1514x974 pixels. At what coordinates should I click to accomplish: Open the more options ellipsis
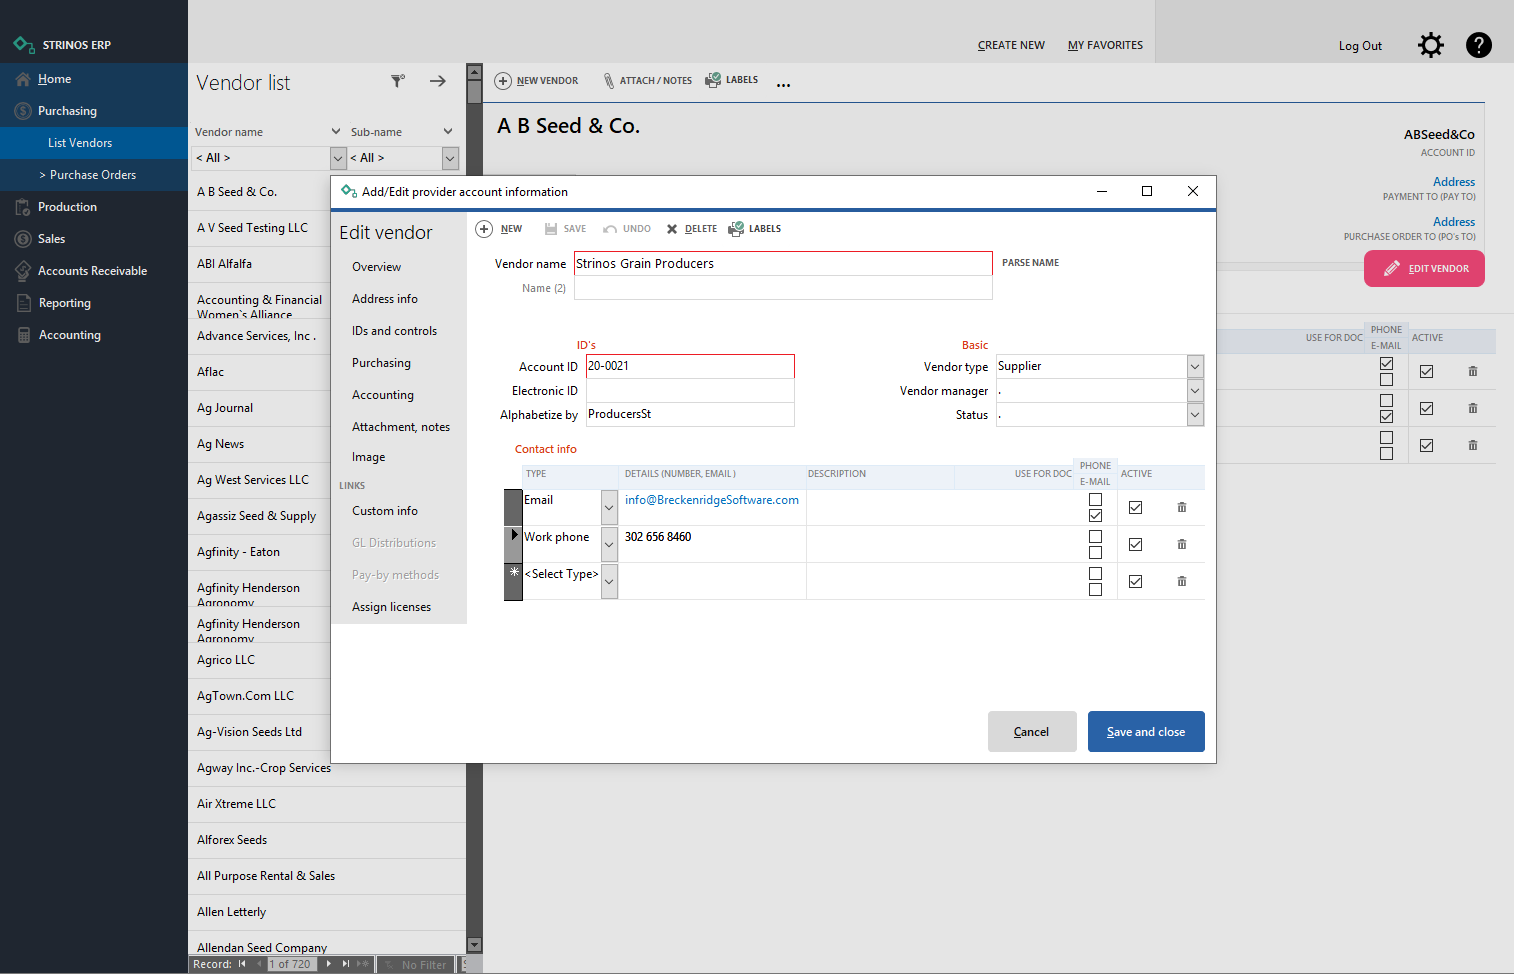[783, 85]
